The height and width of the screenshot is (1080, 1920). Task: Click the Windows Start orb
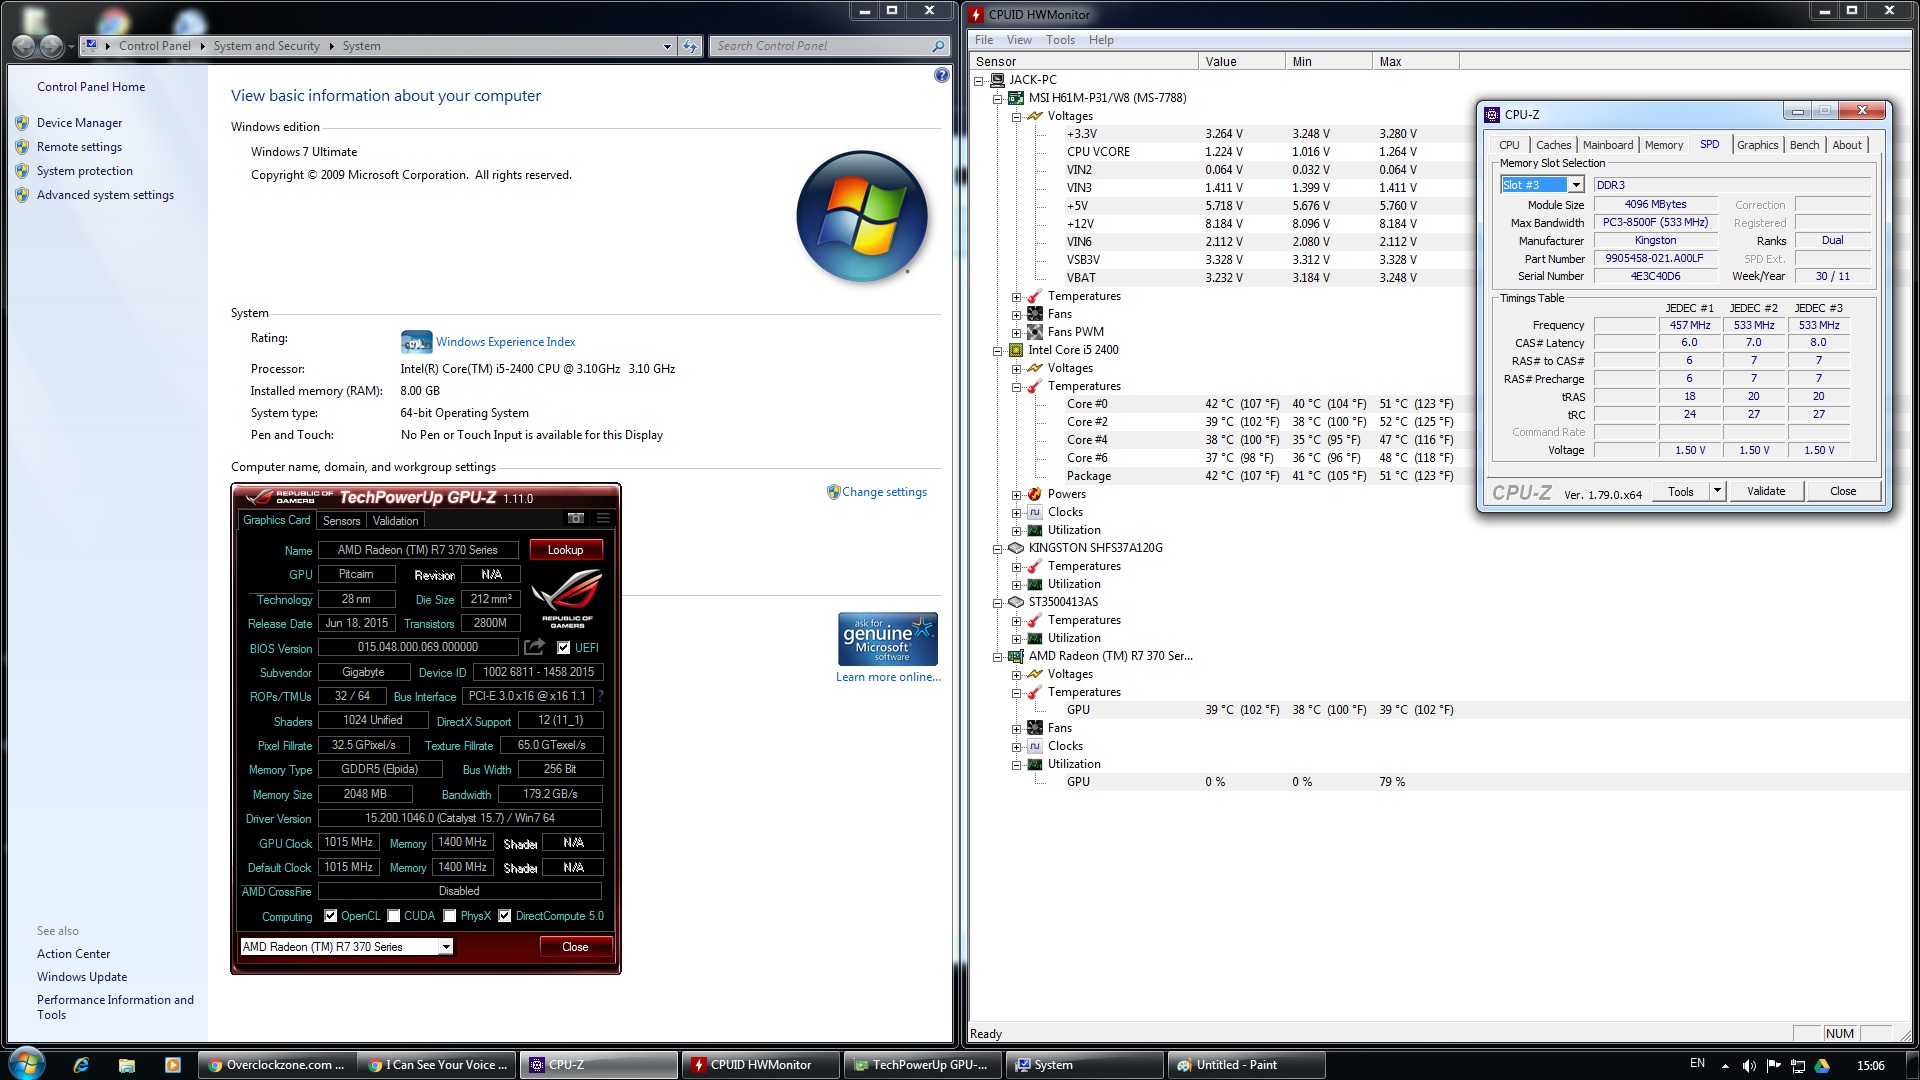(x=27, y=1063)
